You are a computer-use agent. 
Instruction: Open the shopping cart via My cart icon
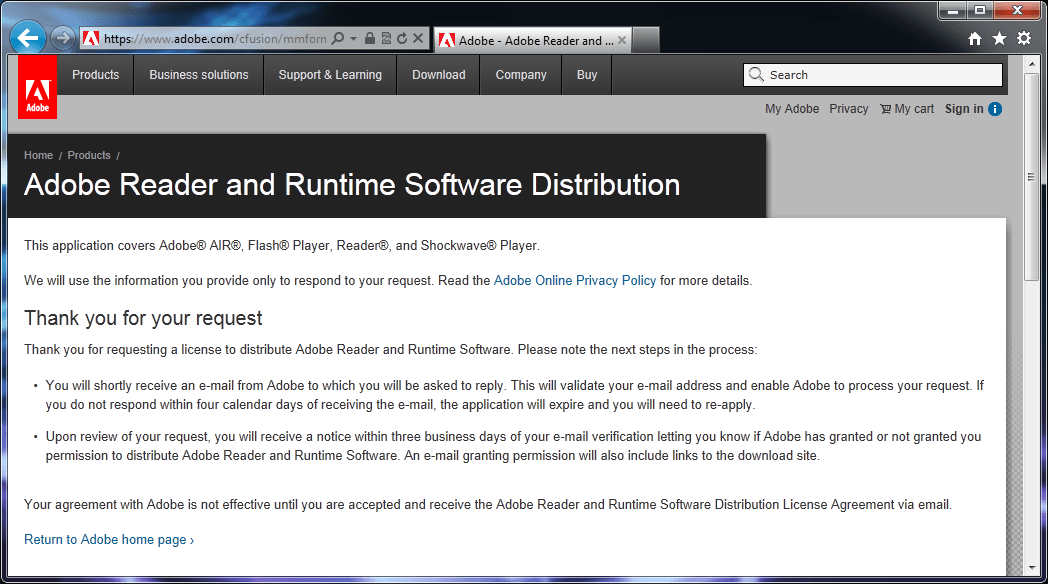pos(906,108)
